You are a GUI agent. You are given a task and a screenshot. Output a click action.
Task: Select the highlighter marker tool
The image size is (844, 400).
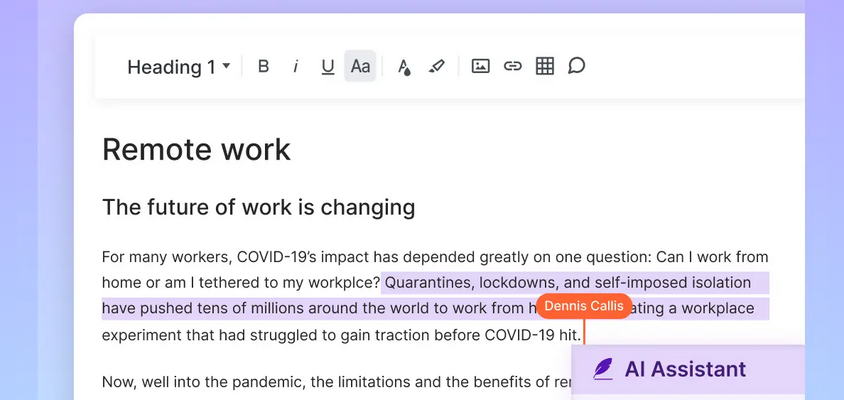pyautogui.click(x=436, y=67)
